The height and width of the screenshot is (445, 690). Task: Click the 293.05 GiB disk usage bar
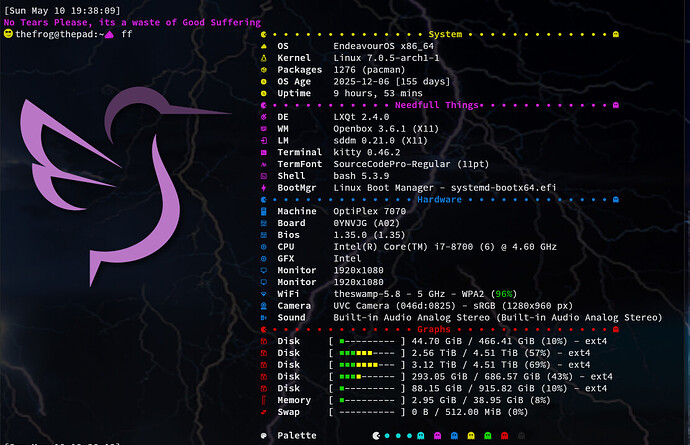[367, 377]
